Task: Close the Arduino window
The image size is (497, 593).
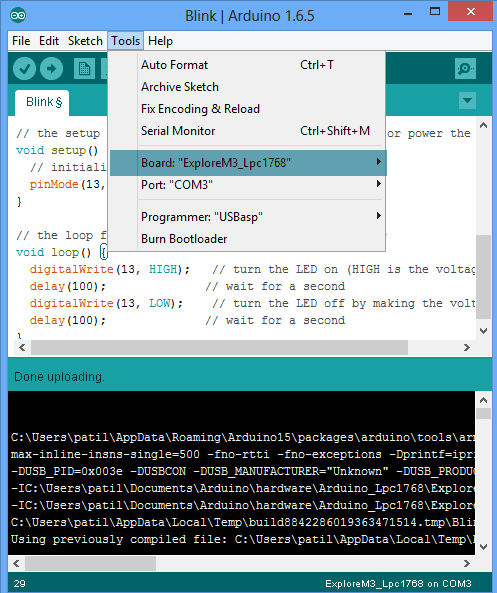Action: coord(471,11)
